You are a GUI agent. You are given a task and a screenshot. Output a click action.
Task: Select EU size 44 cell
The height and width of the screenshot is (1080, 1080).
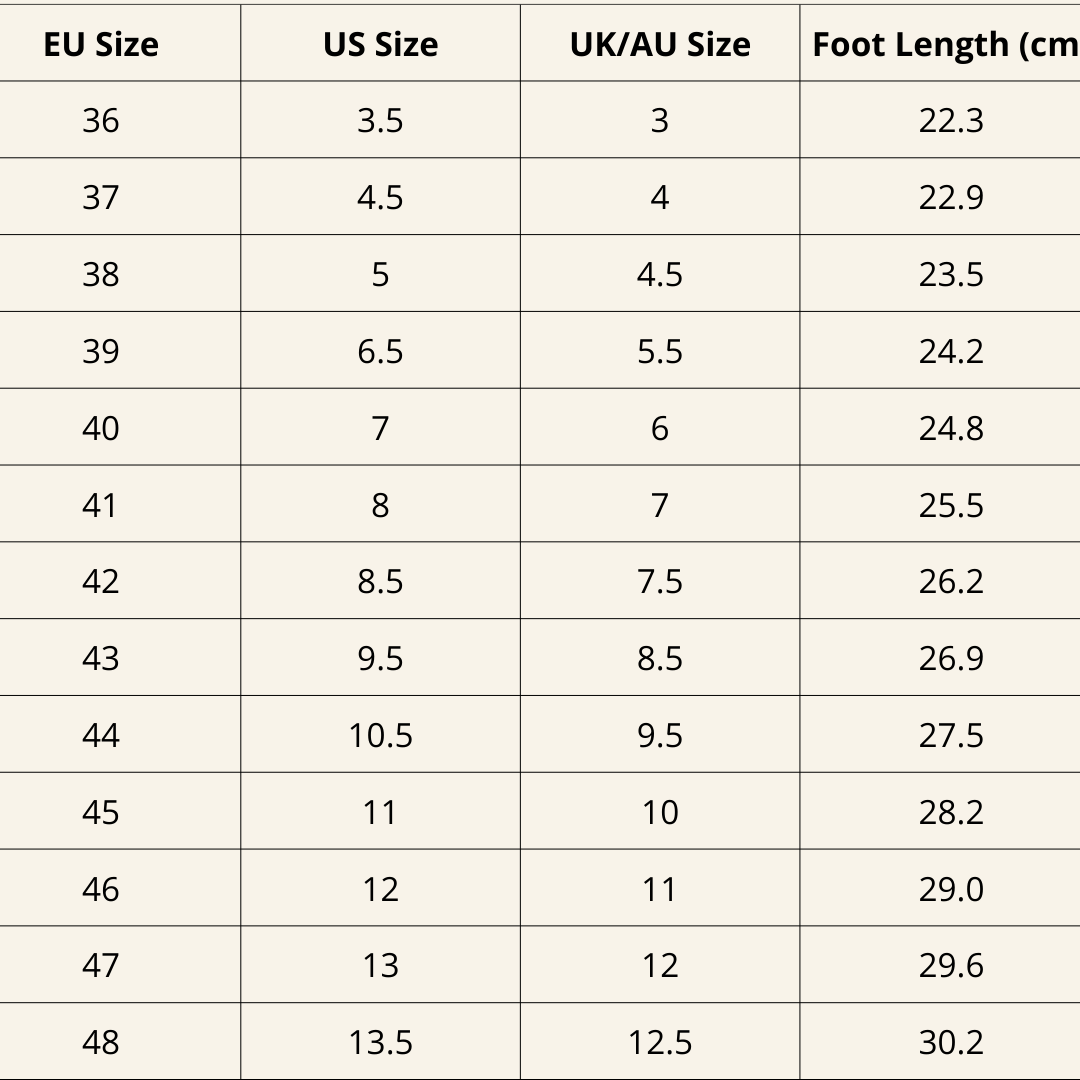click(x=101, y=735)
